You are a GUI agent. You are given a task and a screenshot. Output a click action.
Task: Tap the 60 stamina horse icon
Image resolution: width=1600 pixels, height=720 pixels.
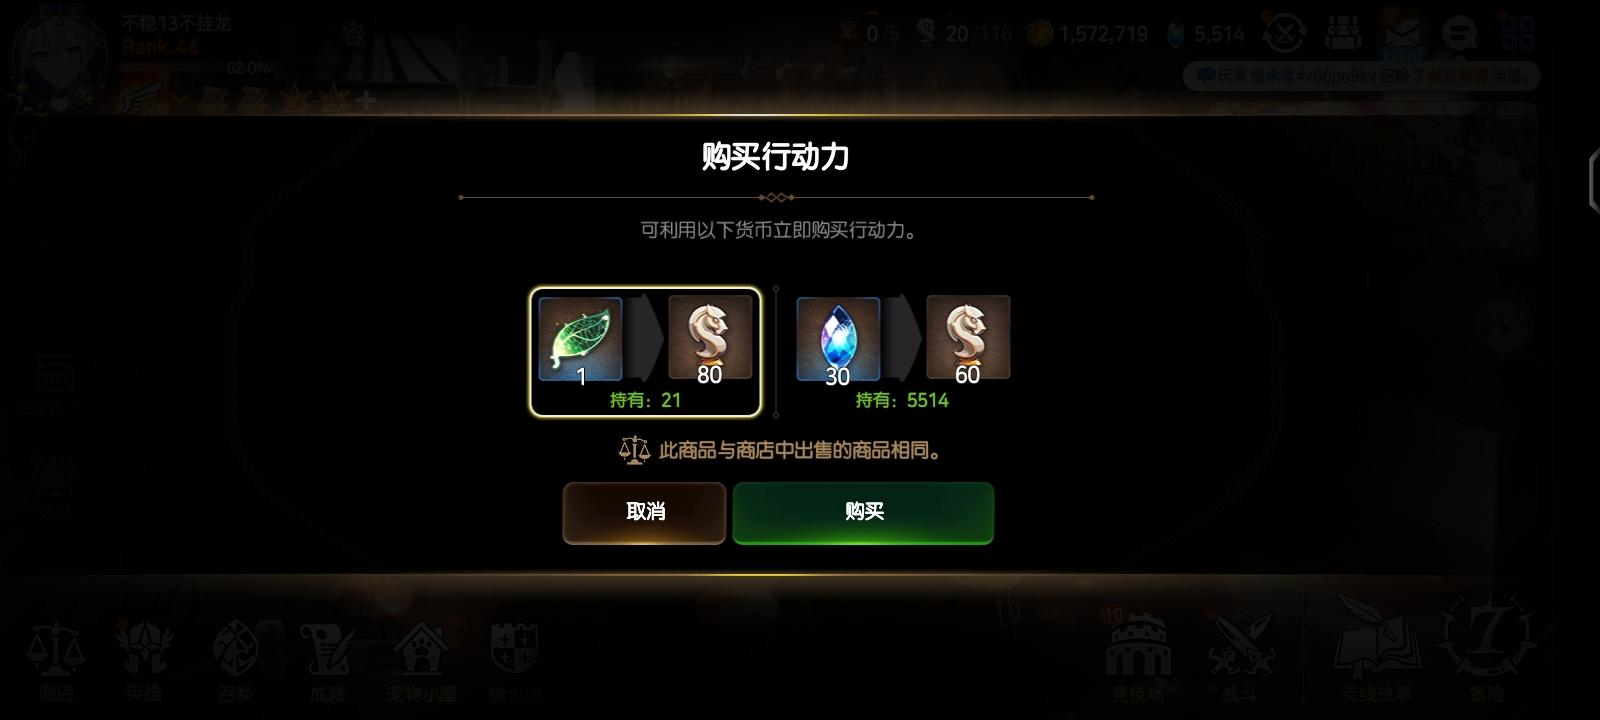point(968,338)
